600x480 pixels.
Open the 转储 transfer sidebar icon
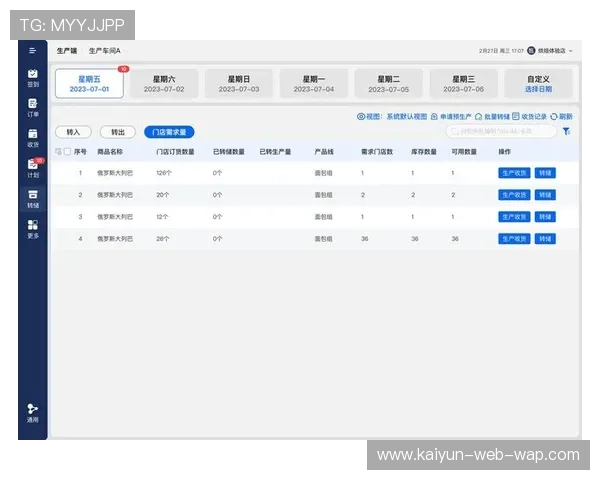(x=33, y=199)
